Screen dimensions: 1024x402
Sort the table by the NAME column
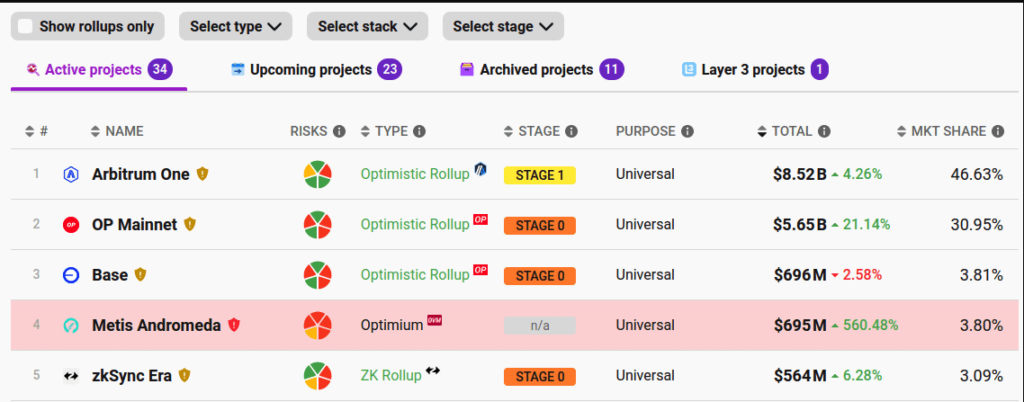118,131
